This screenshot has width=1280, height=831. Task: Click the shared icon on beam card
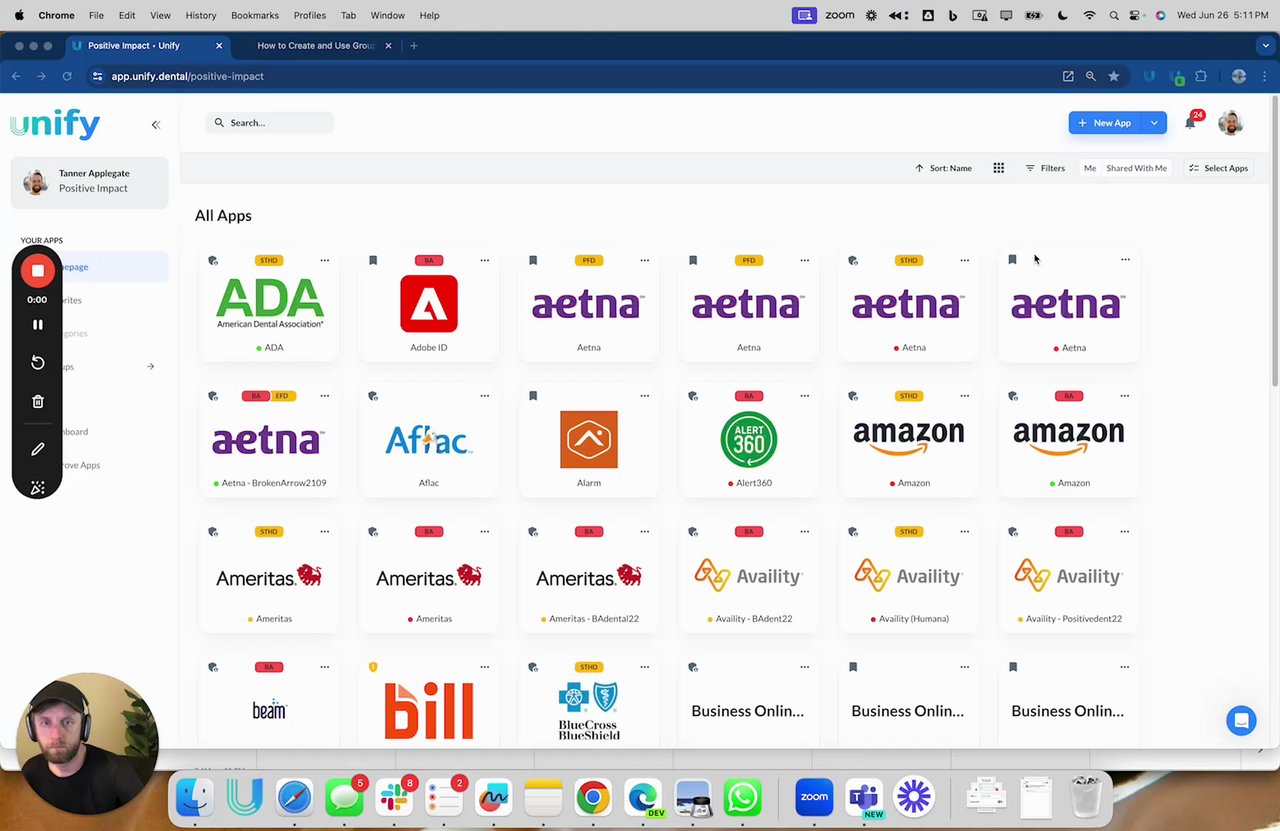[x=213, y=667]
